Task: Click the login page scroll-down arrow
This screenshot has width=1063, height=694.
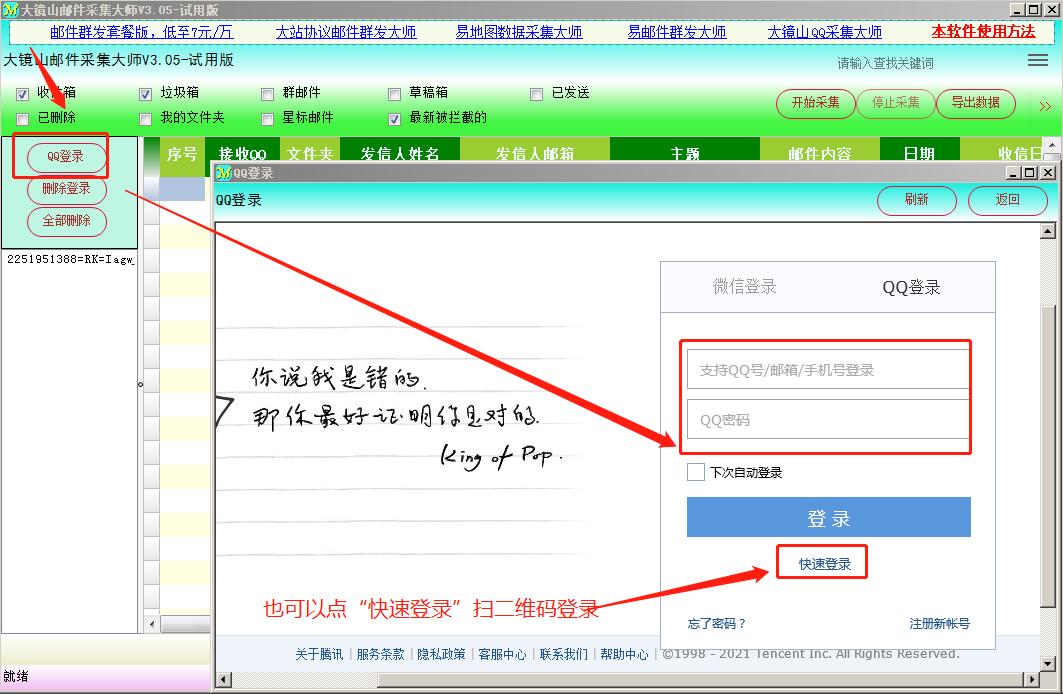Action: pos(1048,664)
